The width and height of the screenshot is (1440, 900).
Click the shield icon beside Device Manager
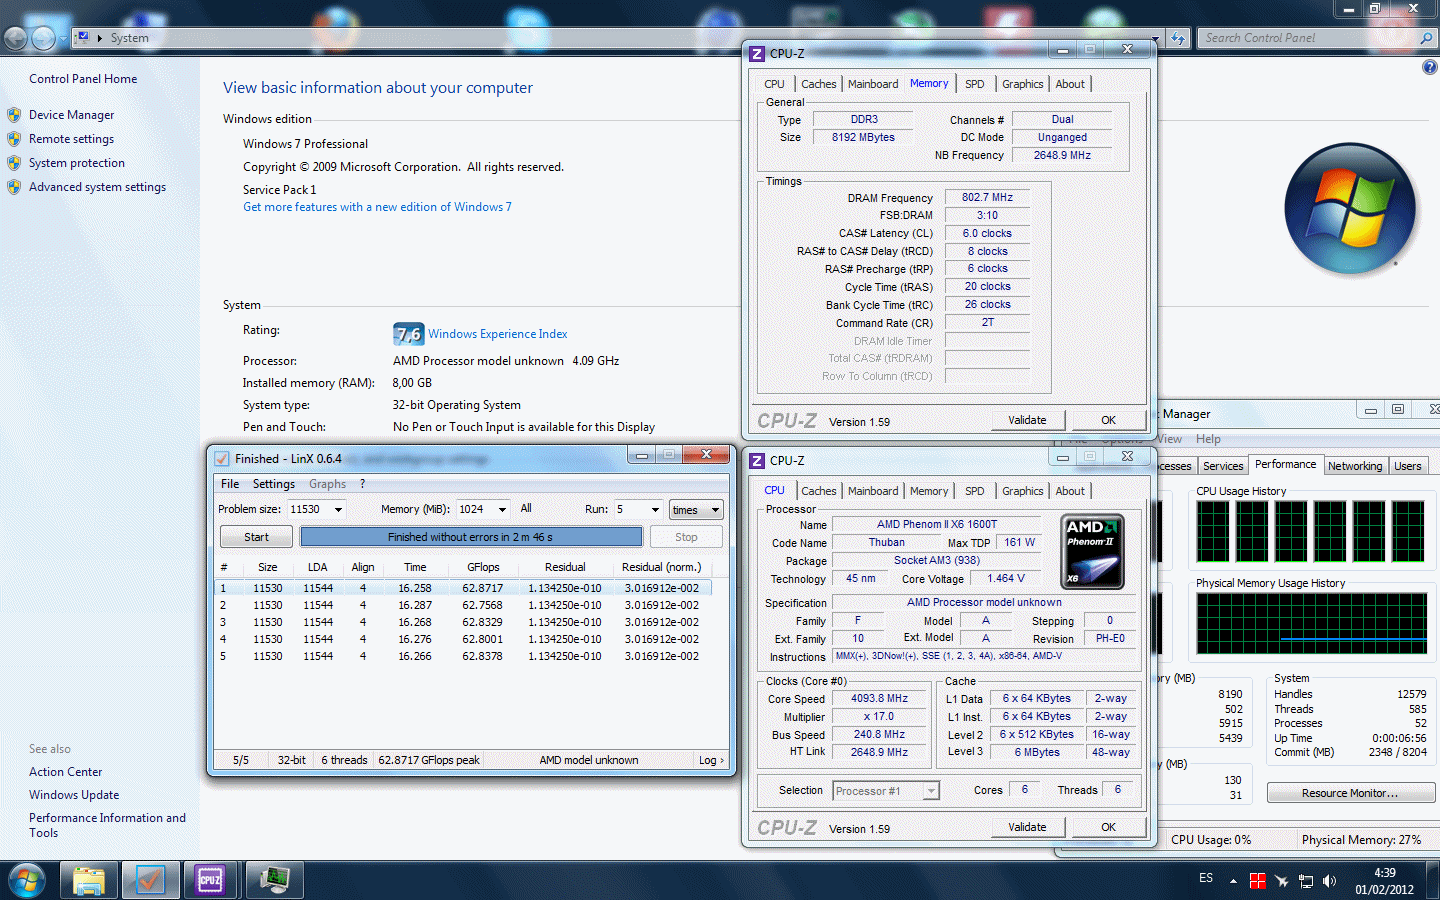point(14,115)
